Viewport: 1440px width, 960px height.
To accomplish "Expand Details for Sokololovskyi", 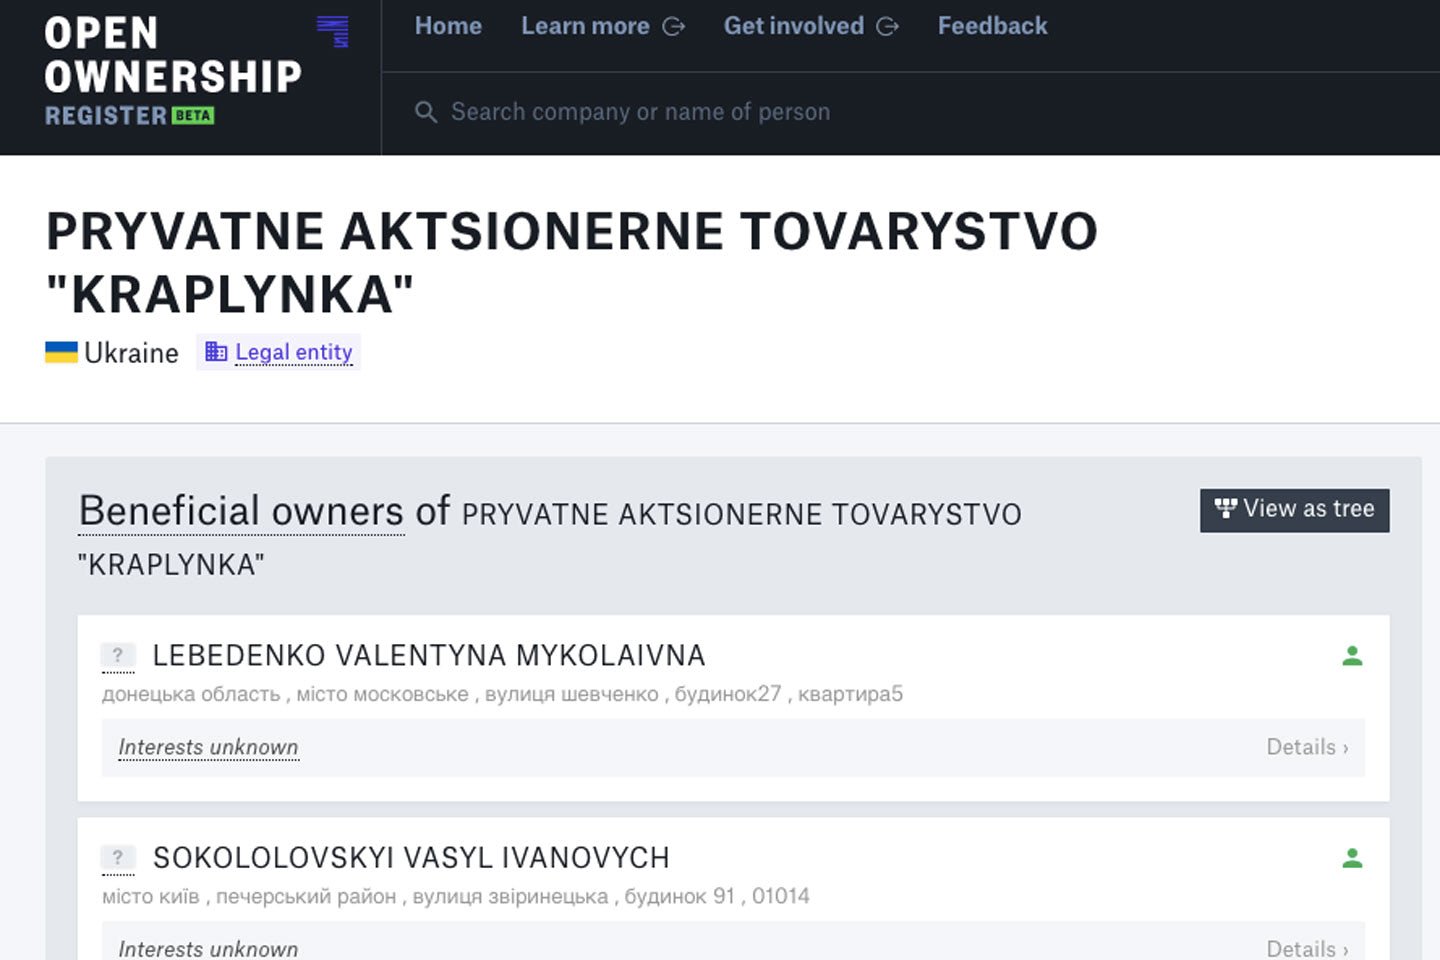I will click(x=1307, y=948).
